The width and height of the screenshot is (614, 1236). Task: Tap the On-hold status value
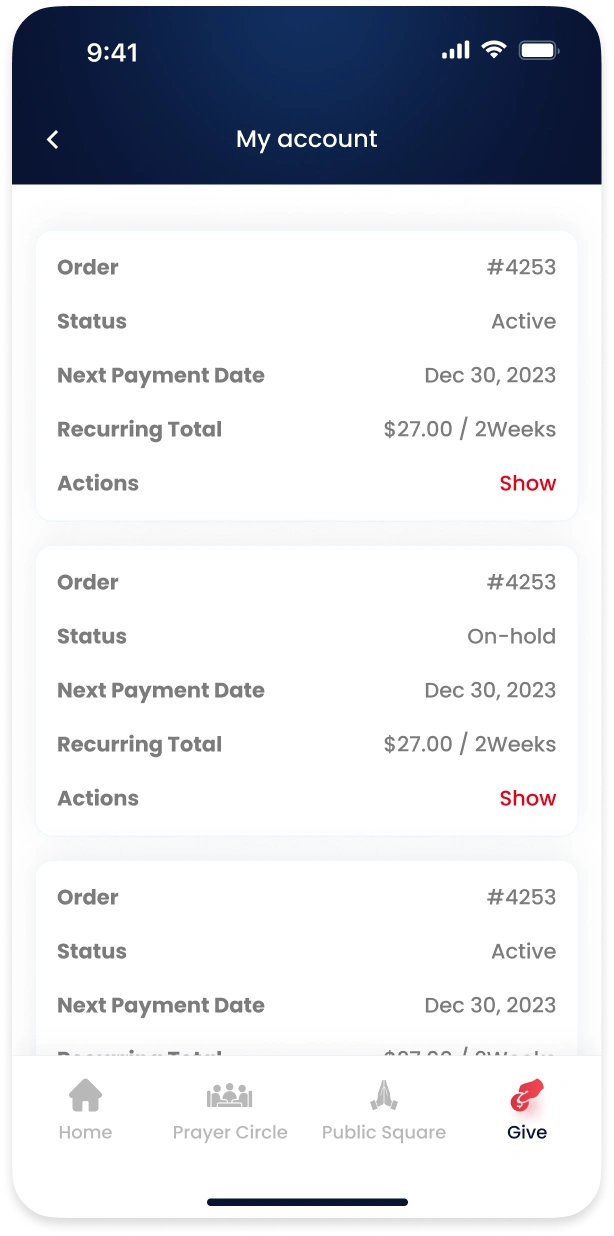511,636
